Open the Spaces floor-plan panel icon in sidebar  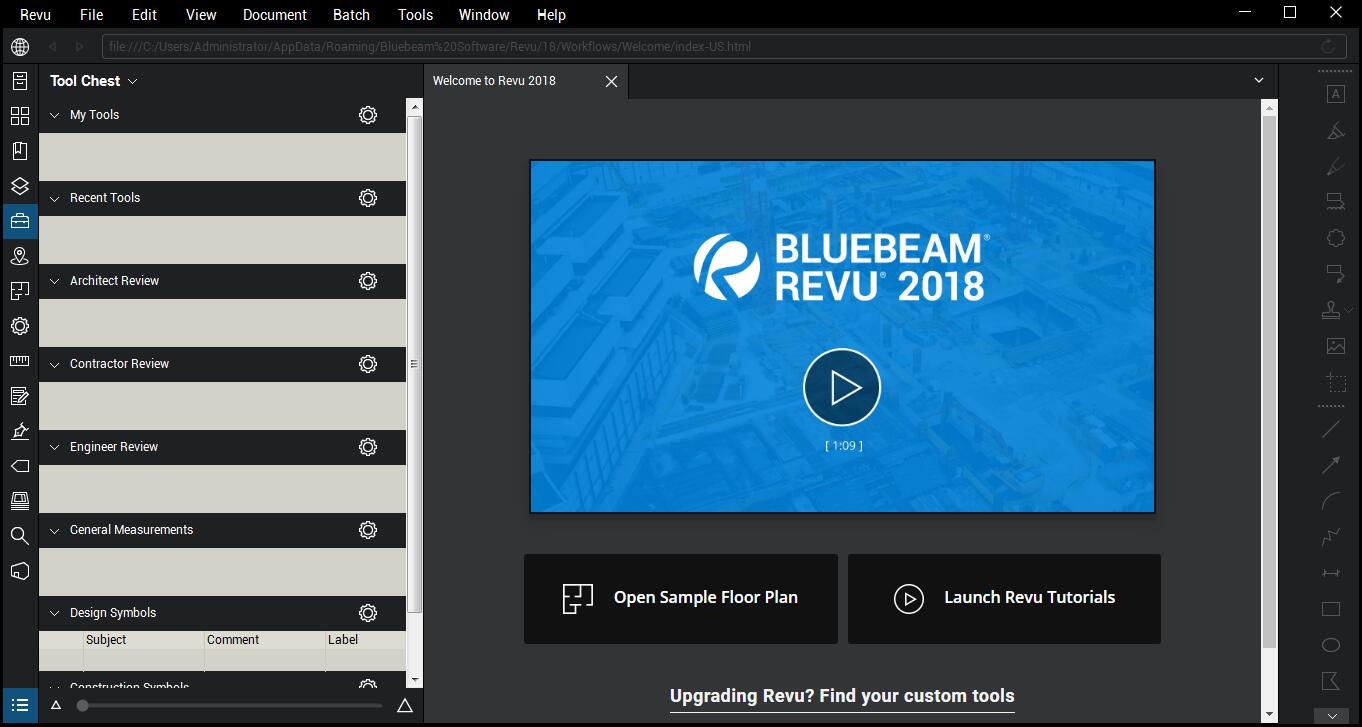[x=19, y=291]
